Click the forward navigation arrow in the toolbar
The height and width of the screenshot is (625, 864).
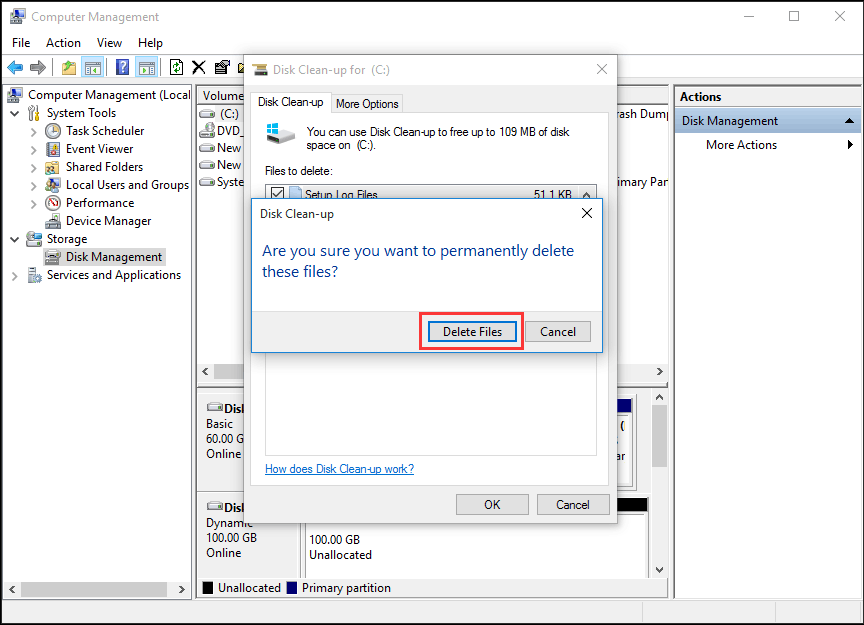(x=38, y=67)
